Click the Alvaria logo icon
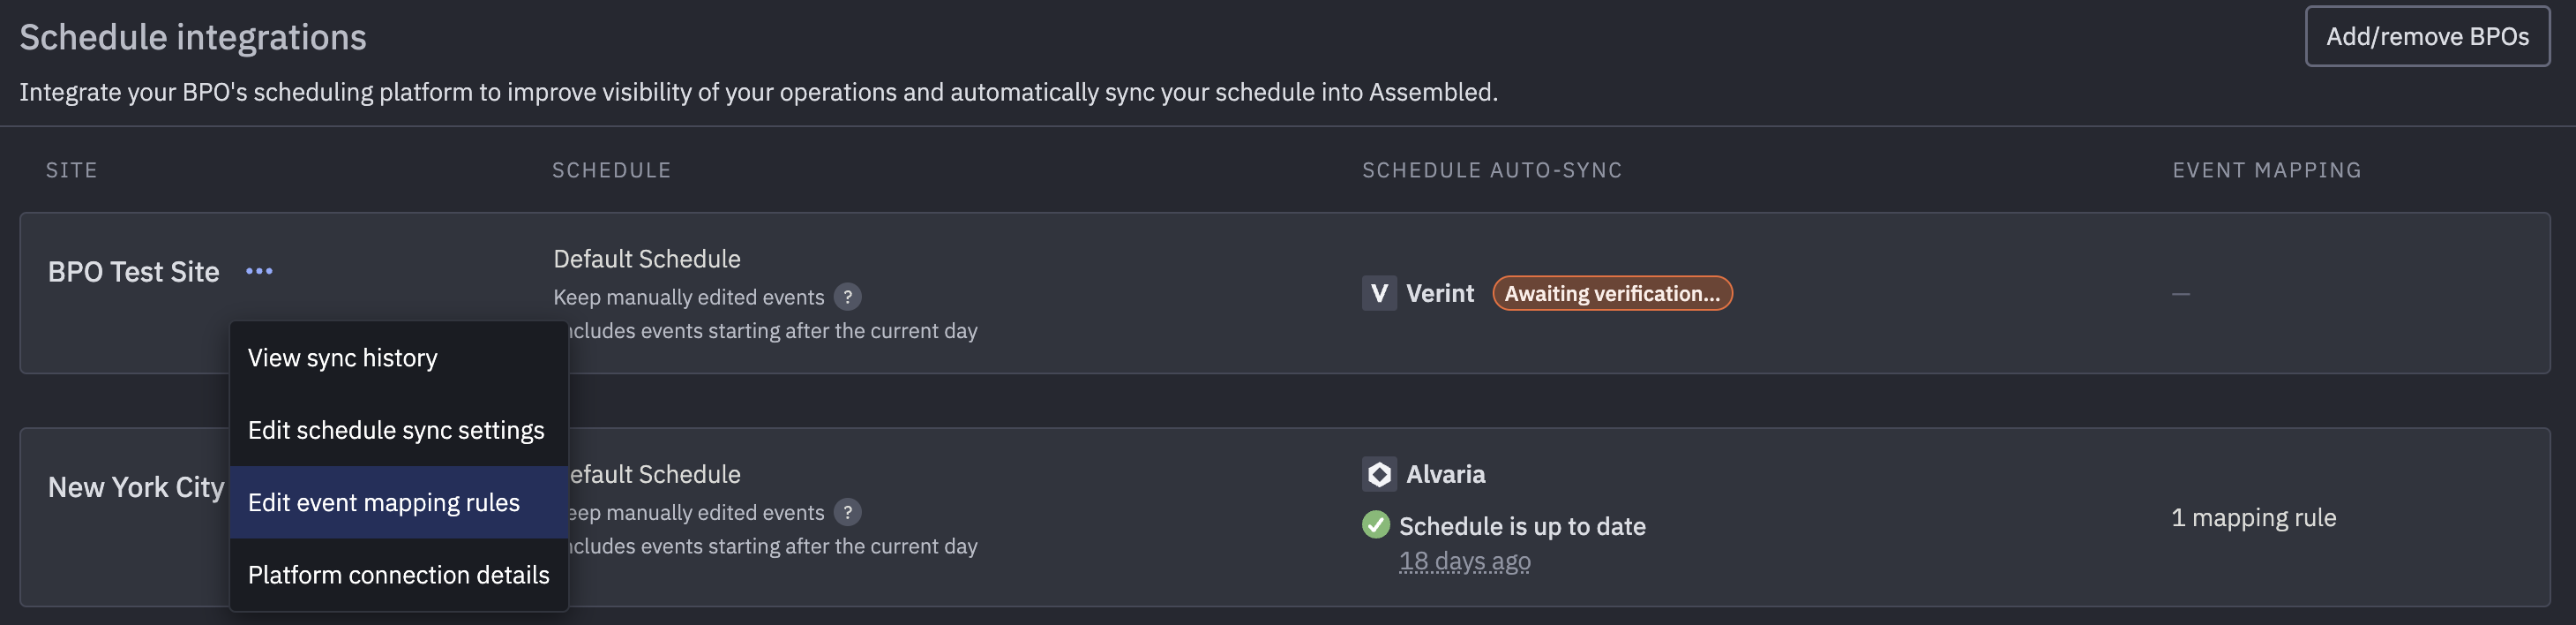Screen dimensions: 2576x625 tap(1379, 474)
